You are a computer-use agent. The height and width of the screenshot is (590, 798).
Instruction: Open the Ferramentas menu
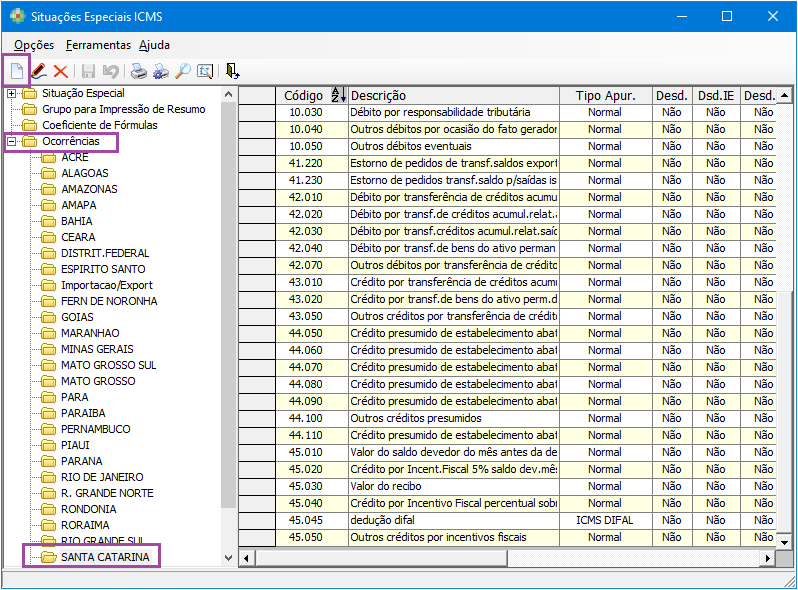pyautogui.click(x=98, y=45)
